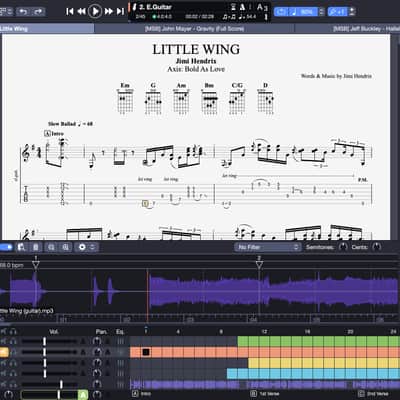Open the equalizer icon on the green track row
The width and height of the screenshot is (400, 400).
(x=120, y=341)
